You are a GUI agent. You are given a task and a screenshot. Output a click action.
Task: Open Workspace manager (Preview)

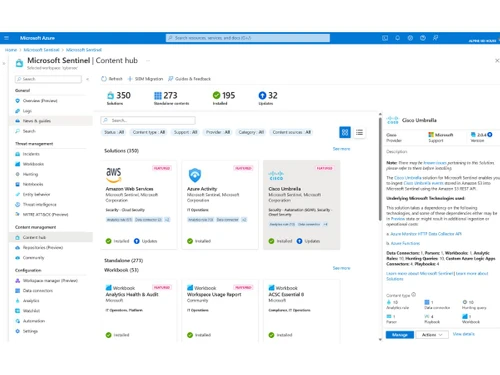tap(46, 281)
